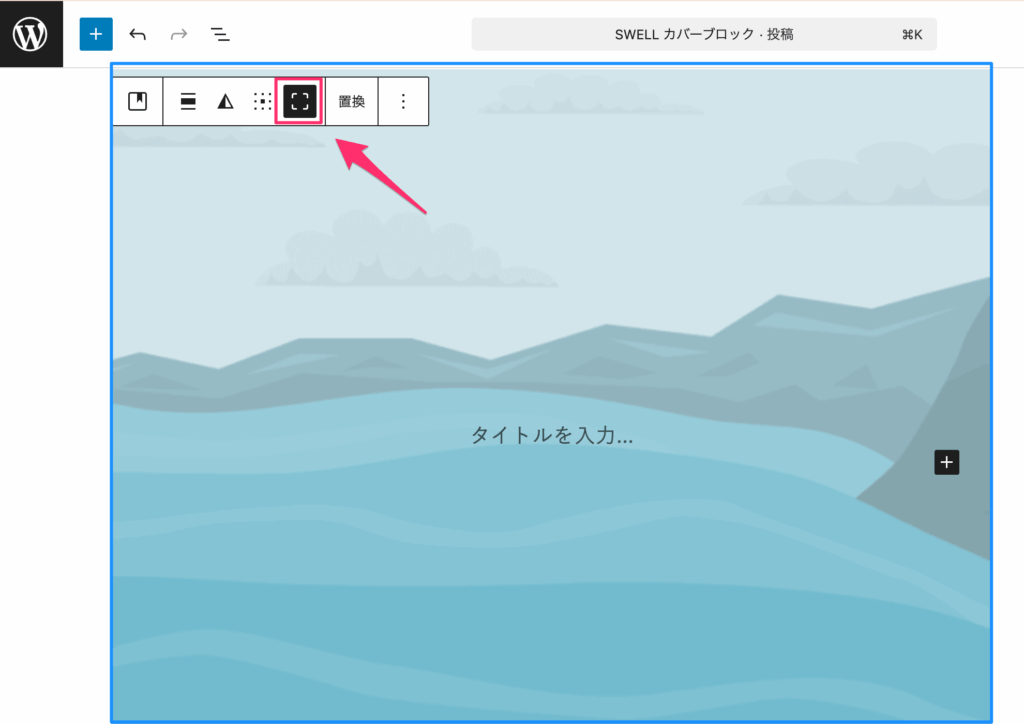Redo the last undone action

pyautogui.click(x=178, y=33)
